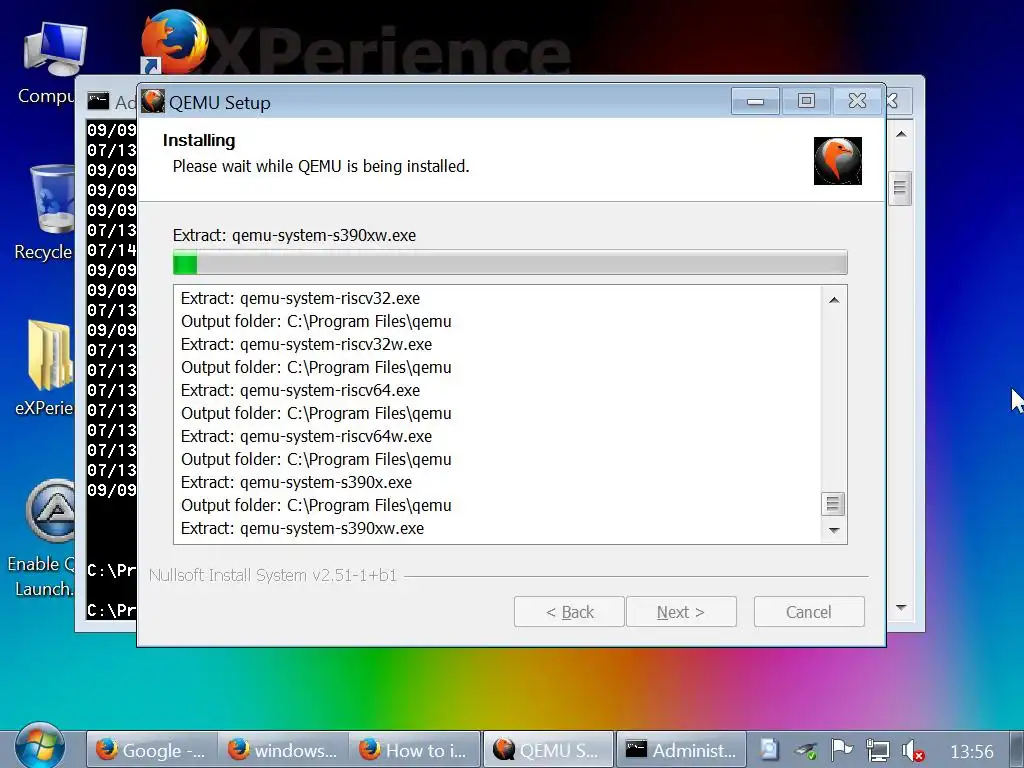Screen dimensions: 1024x768
Task: Click the command prompt icon in the Administrator window title bar
Action: [x=98, y=101]
